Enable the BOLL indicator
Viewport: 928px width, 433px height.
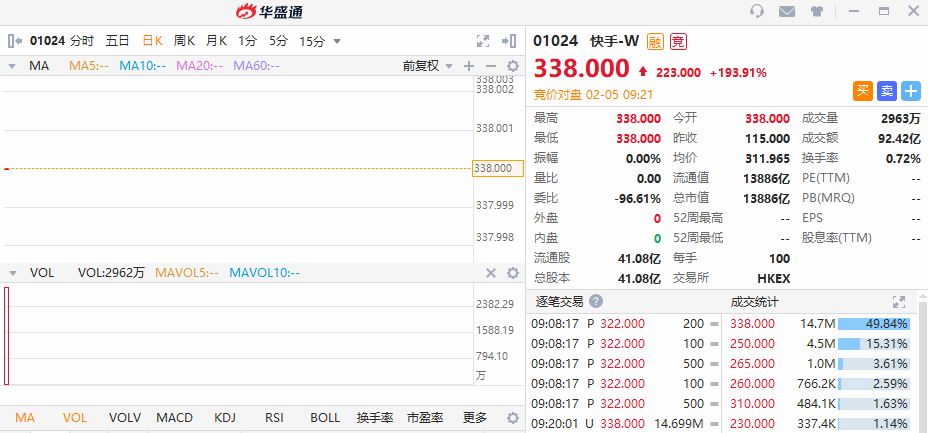click(325, 418)
